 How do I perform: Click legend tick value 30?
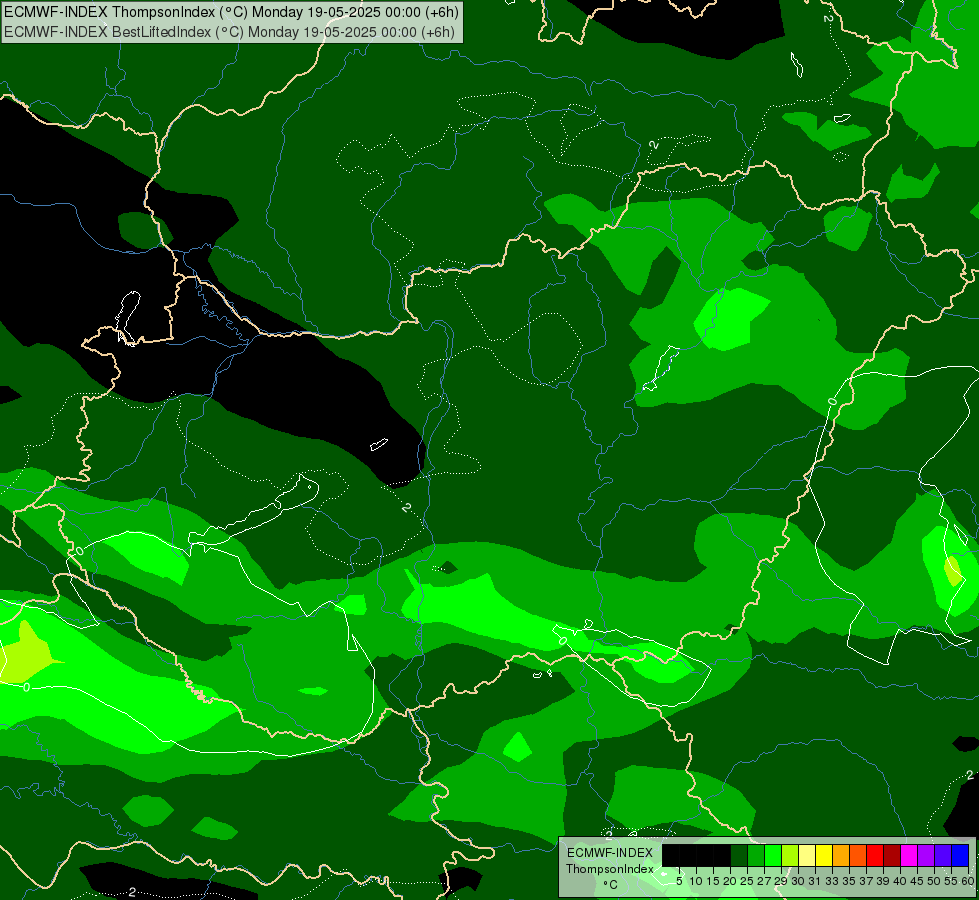point(798,881)
